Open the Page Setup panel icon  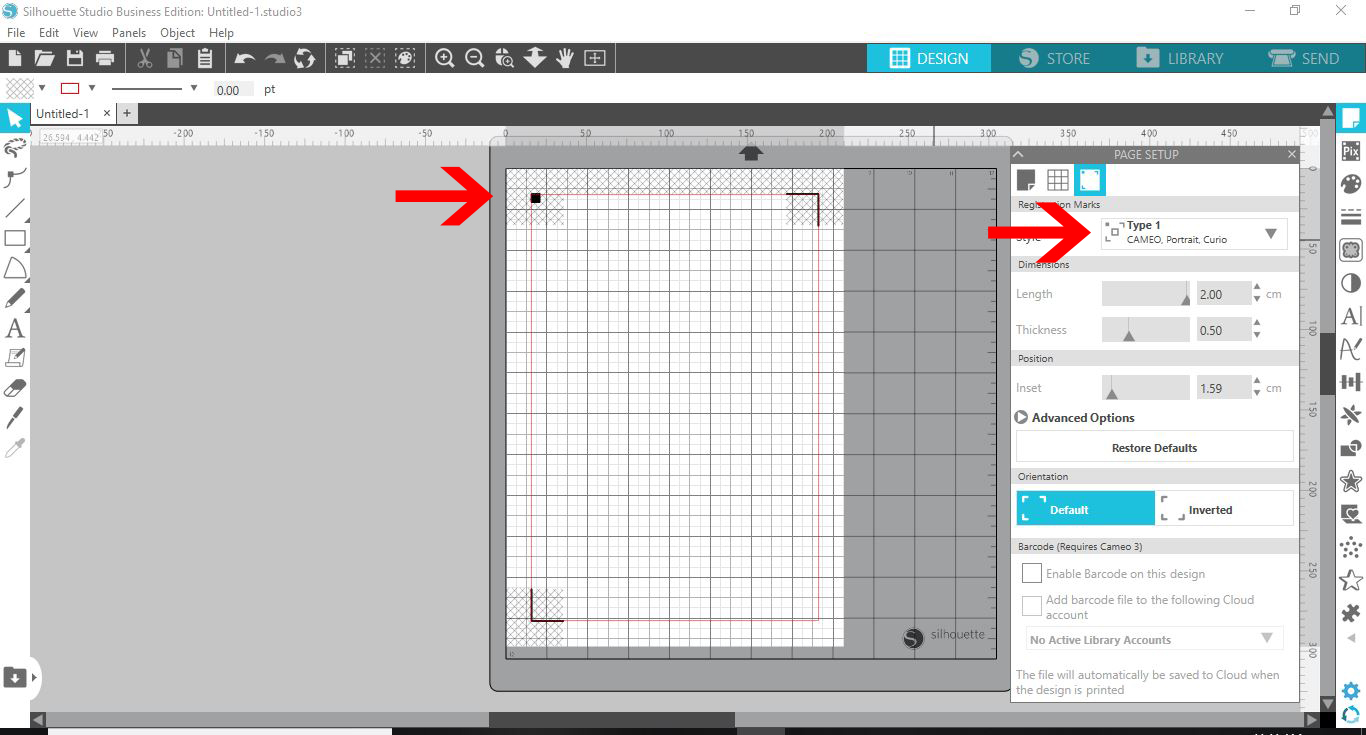[x=1351, y=118]
